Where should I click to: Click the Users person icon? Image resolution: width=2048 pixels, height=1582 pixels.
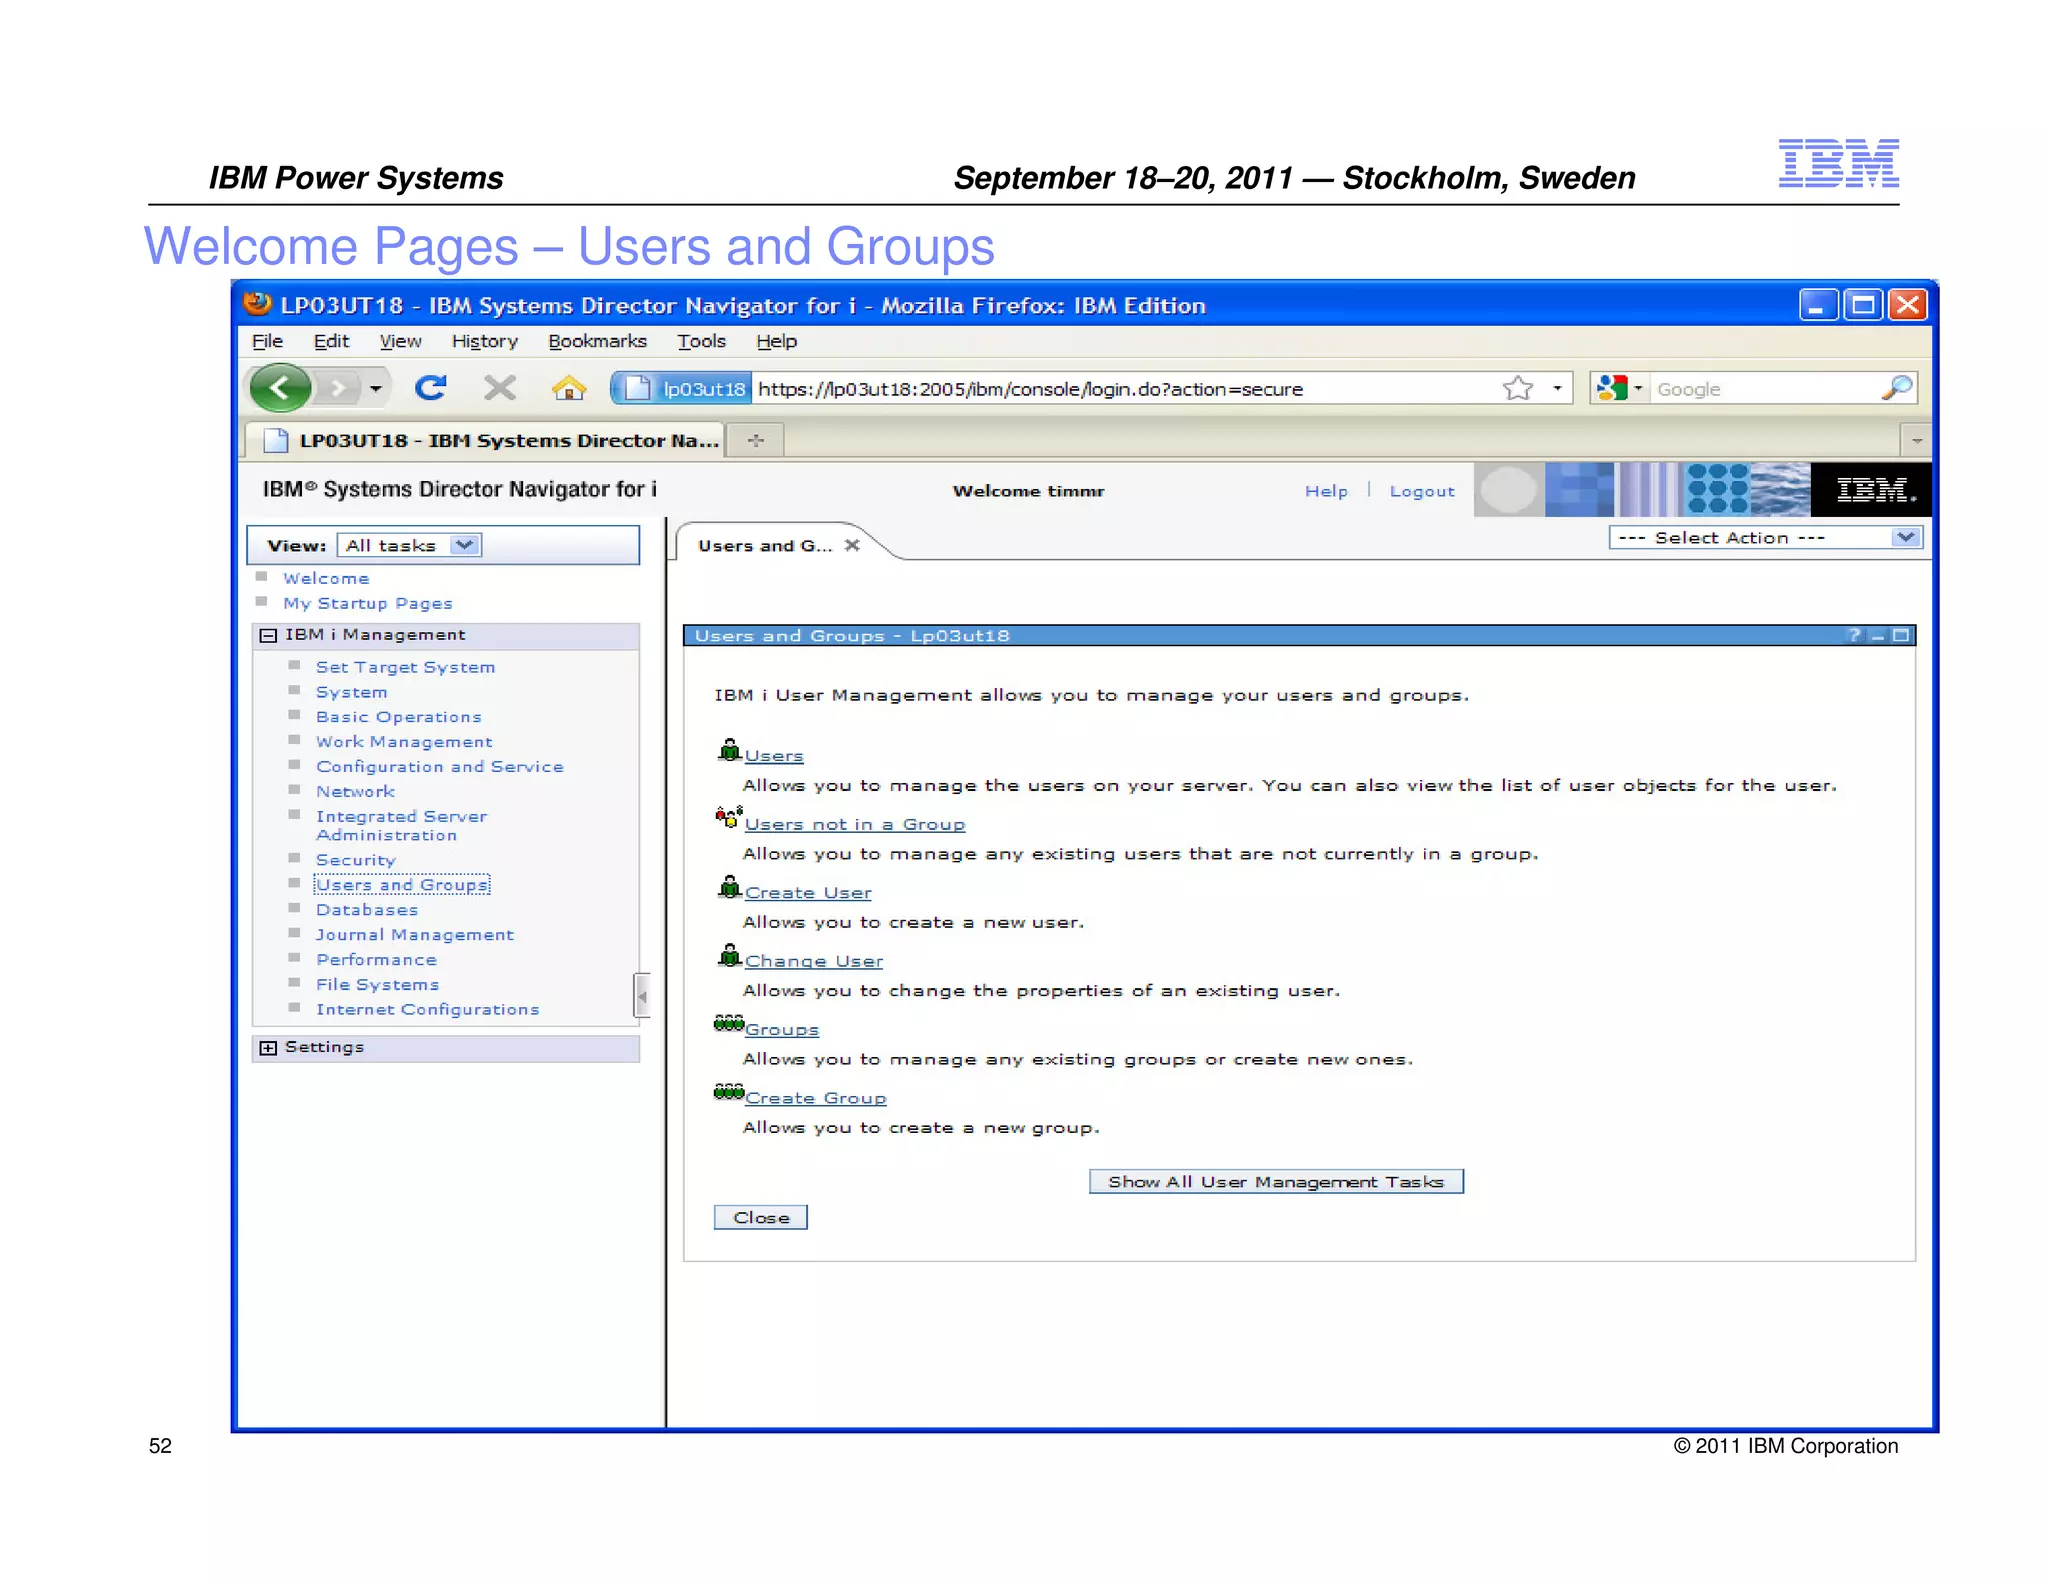coord(730,750)
